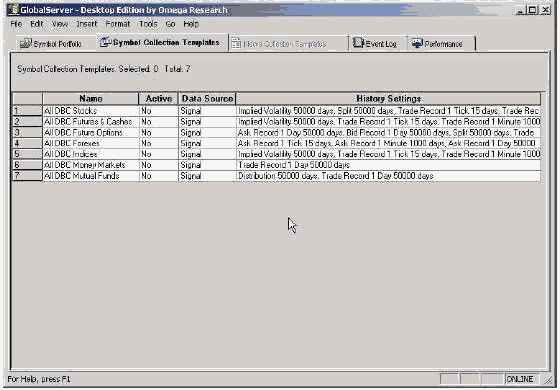Open the Go menu
Viewport: 560px width, 390px height.
click(x=170, y=24)
